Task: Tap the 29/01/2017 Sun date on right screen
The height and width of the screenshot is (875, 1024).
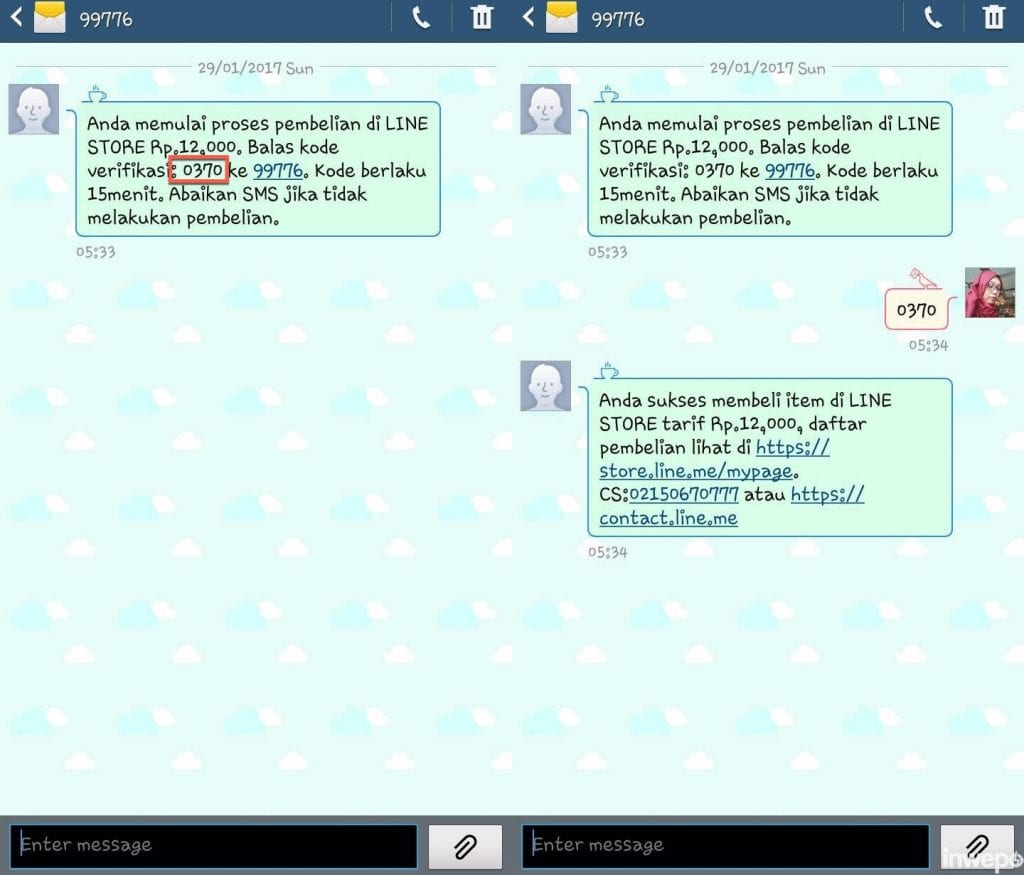Action: click(x=767, y=68)
